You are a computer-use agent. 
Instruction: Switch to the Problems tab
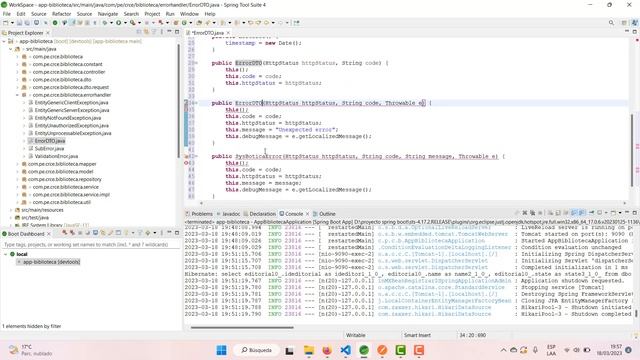coord(199,214)
